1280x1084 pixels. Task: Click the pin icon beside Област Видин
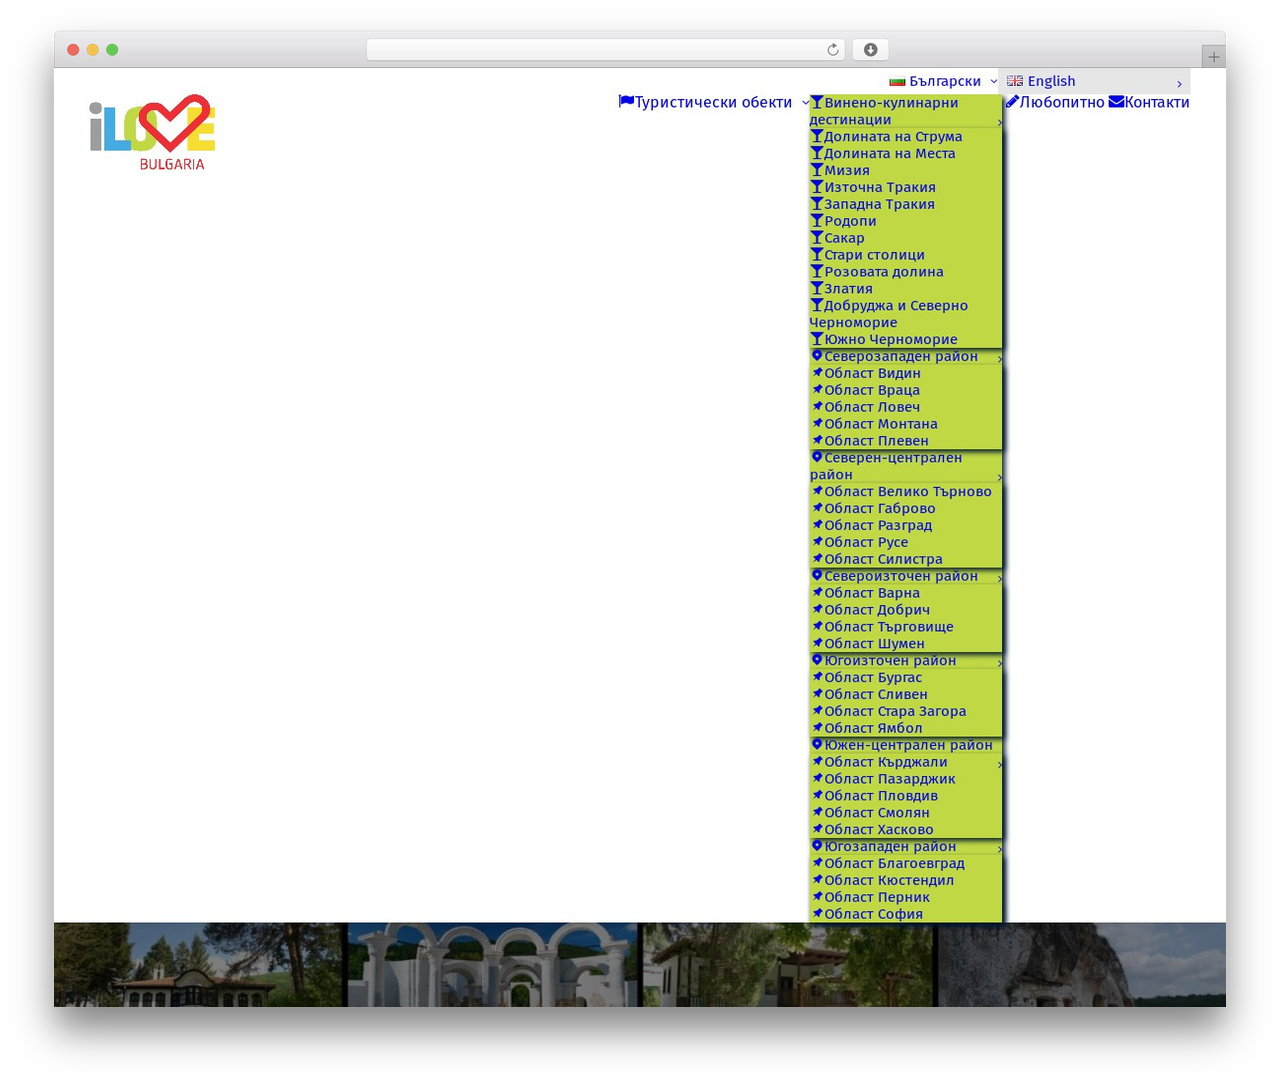(817, 372)
